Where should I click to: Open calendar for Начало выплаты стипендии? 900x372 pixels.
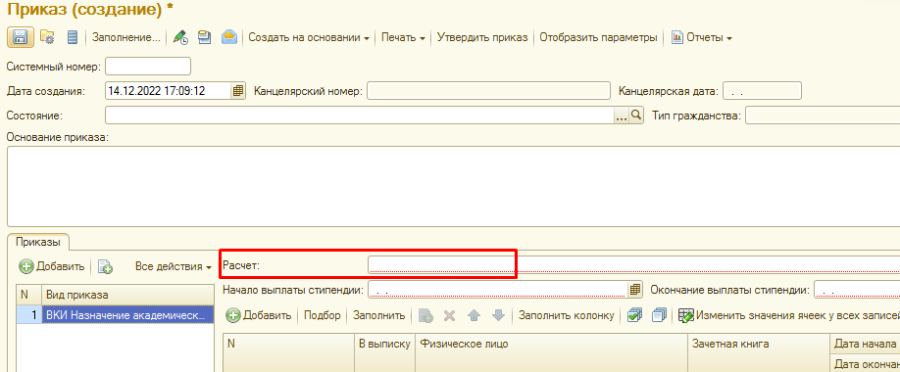pyautogui.click(x=635, y=290)
